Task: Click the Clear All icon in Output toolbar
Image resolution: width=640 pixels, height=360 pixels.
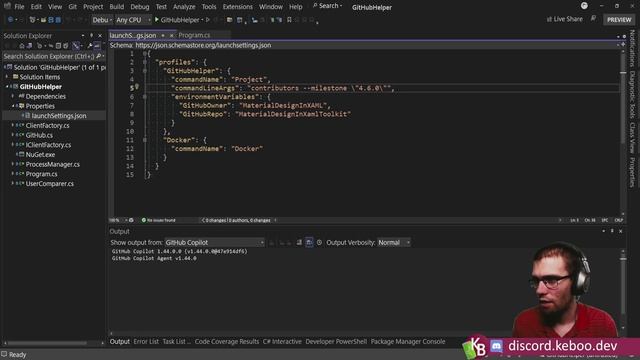Action: (299, 242)
